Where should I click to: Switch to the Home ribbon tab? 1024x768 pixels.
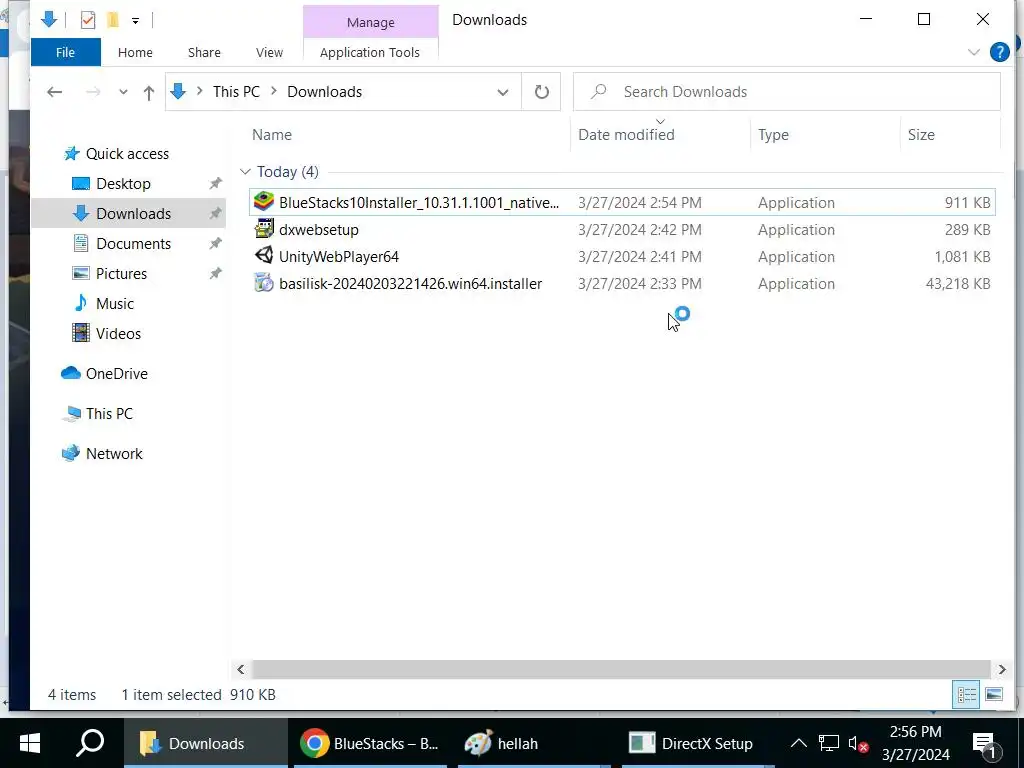(135, 52)
